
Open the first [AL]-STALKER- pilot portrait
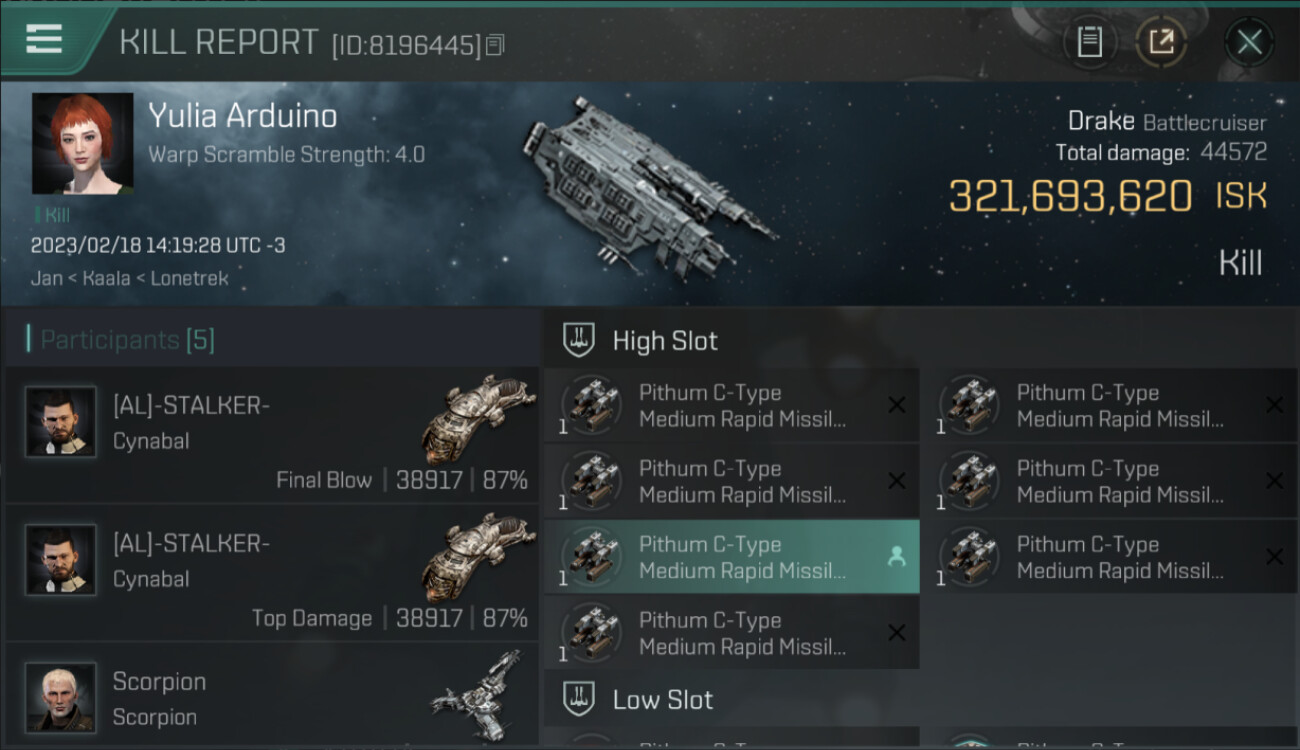[x=61, y=422]
